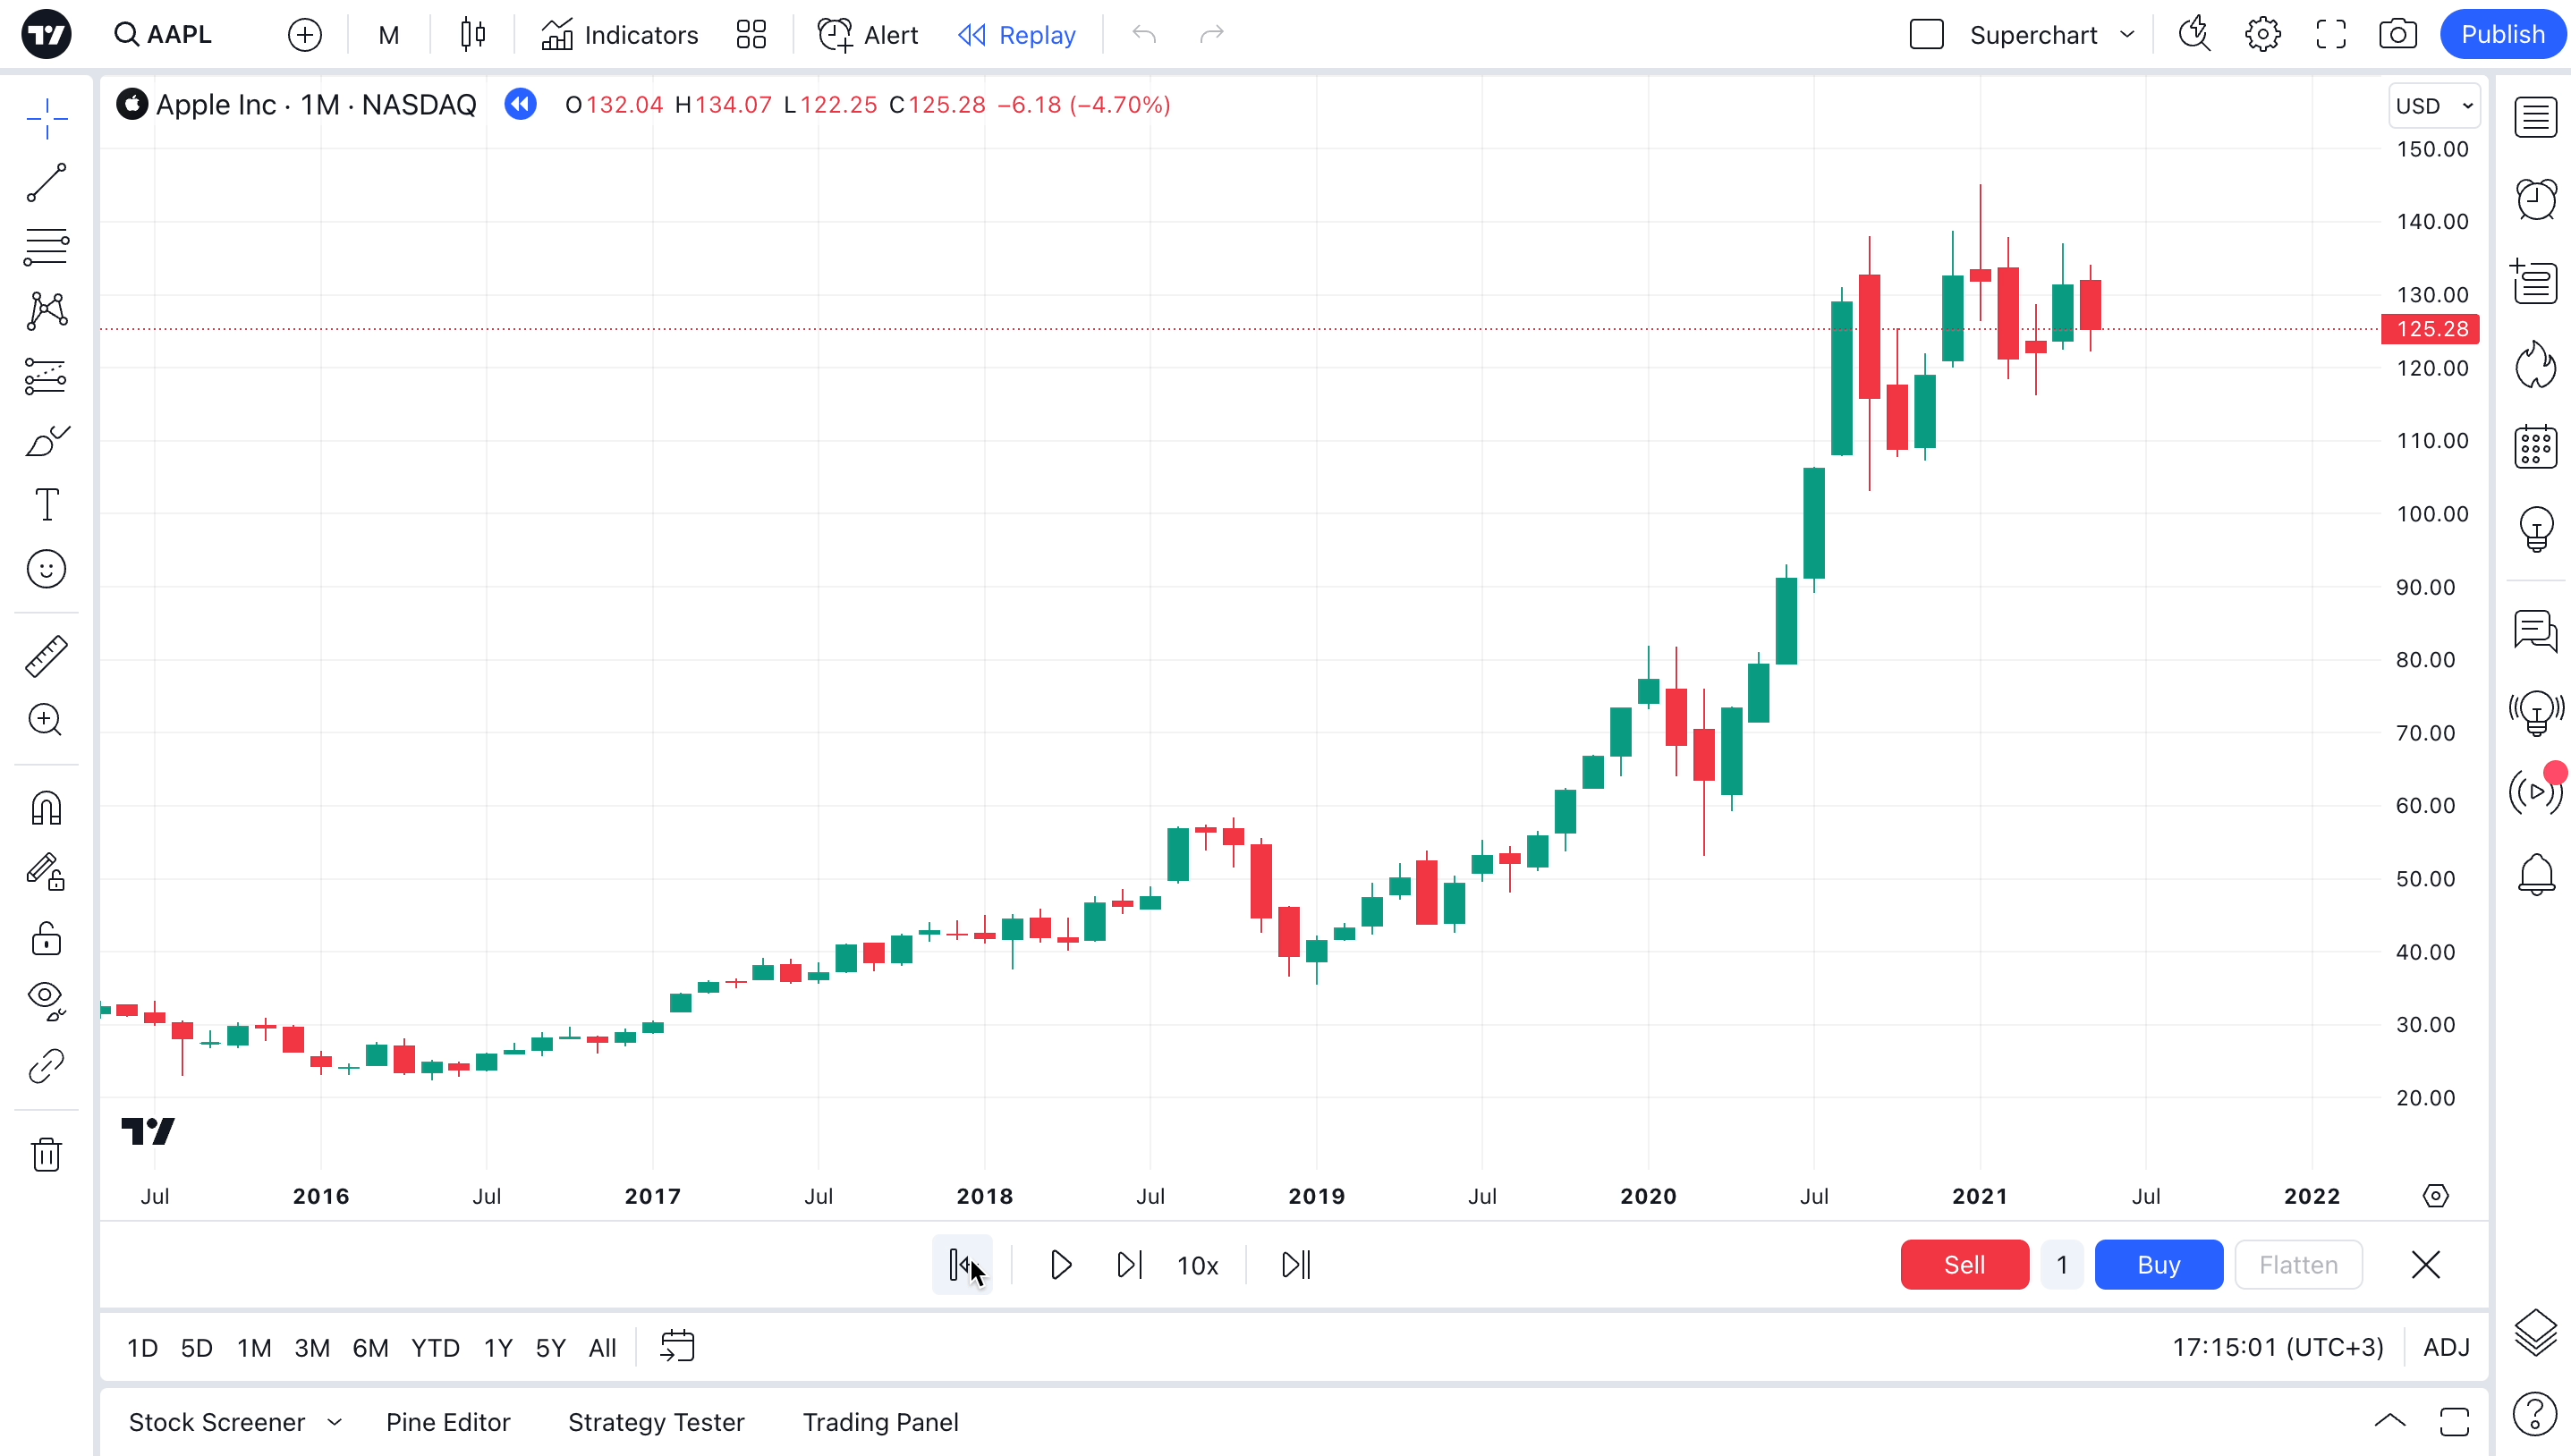The height and width of the screenshot is (1456, 2571).
Task: Click the trash remove objects icon
Action: pyautogui.click(x=46, y=1154)
